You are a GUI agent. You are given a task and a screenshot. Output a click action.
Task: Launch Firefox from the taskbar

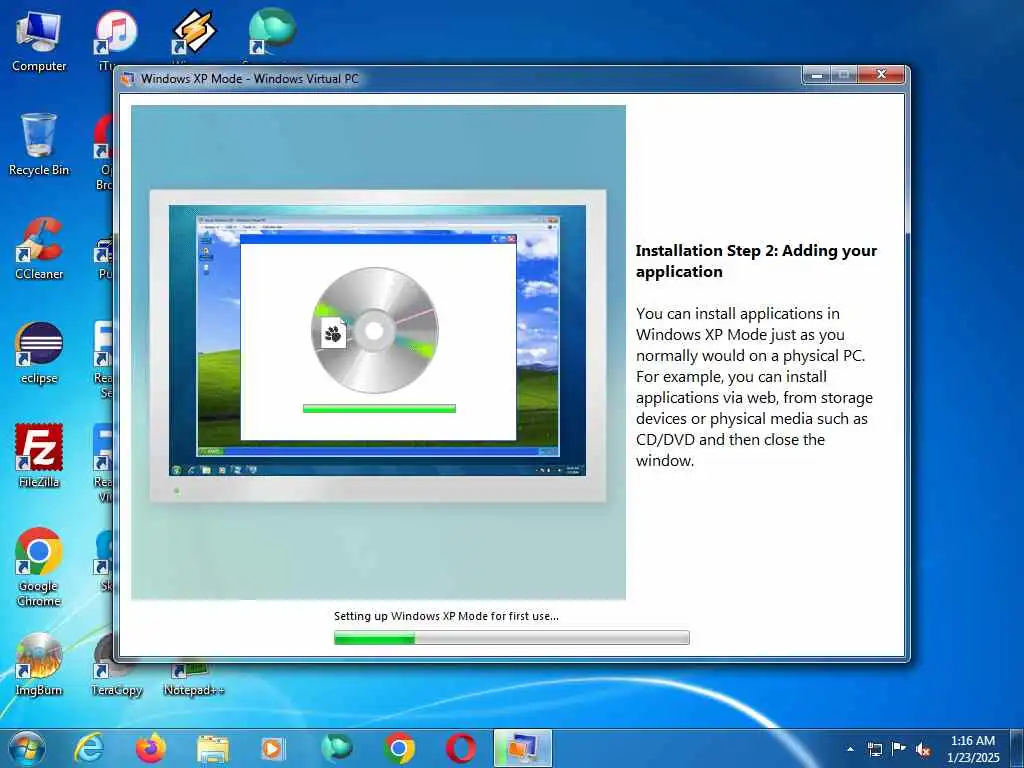click(x=151, y=748)
